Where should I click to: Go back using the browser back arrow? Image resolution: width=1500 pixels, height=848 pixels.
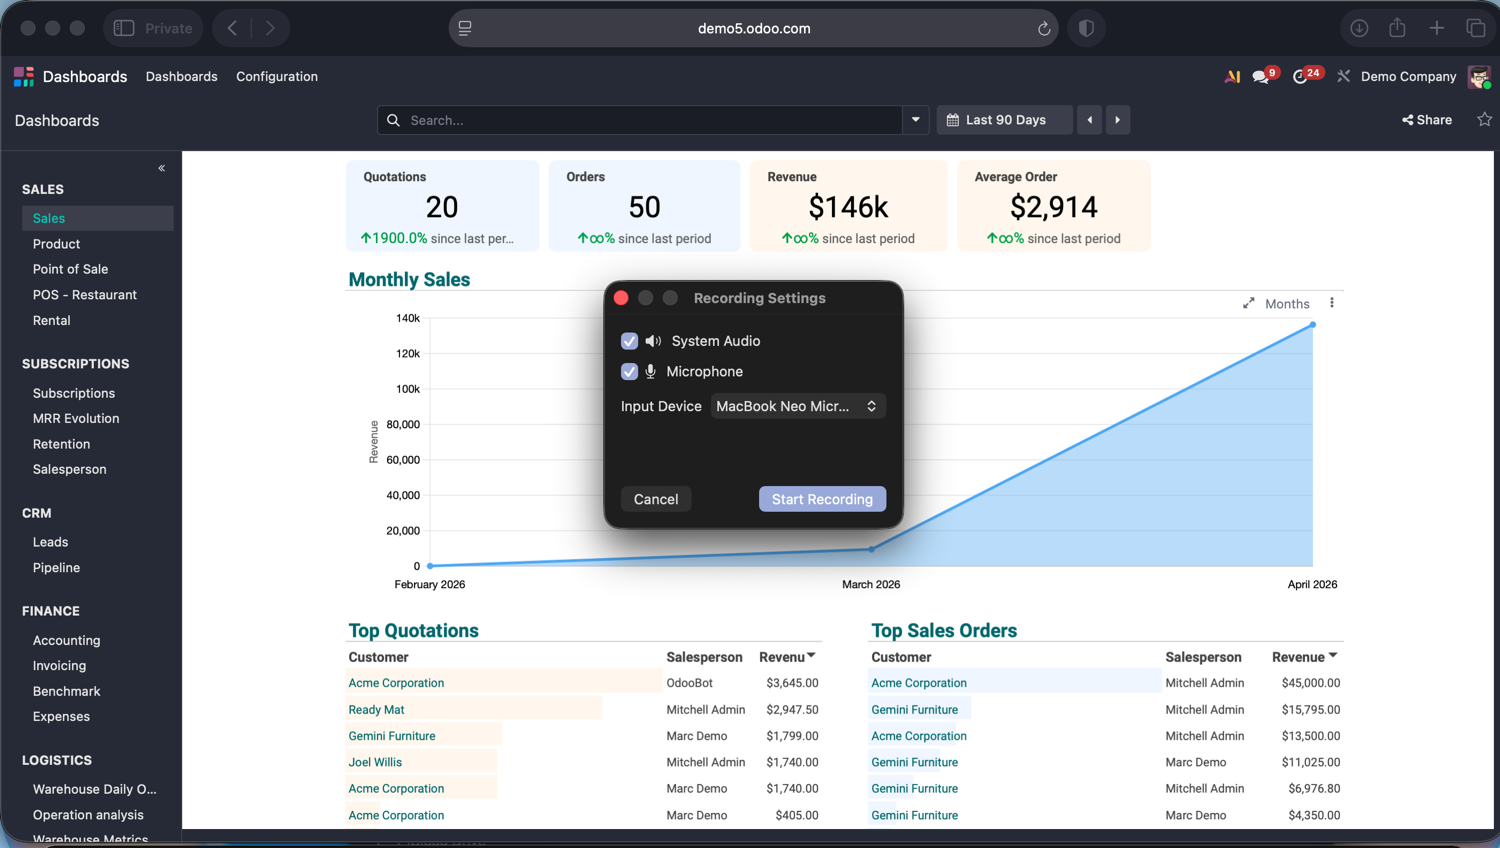tap(232, 28)
